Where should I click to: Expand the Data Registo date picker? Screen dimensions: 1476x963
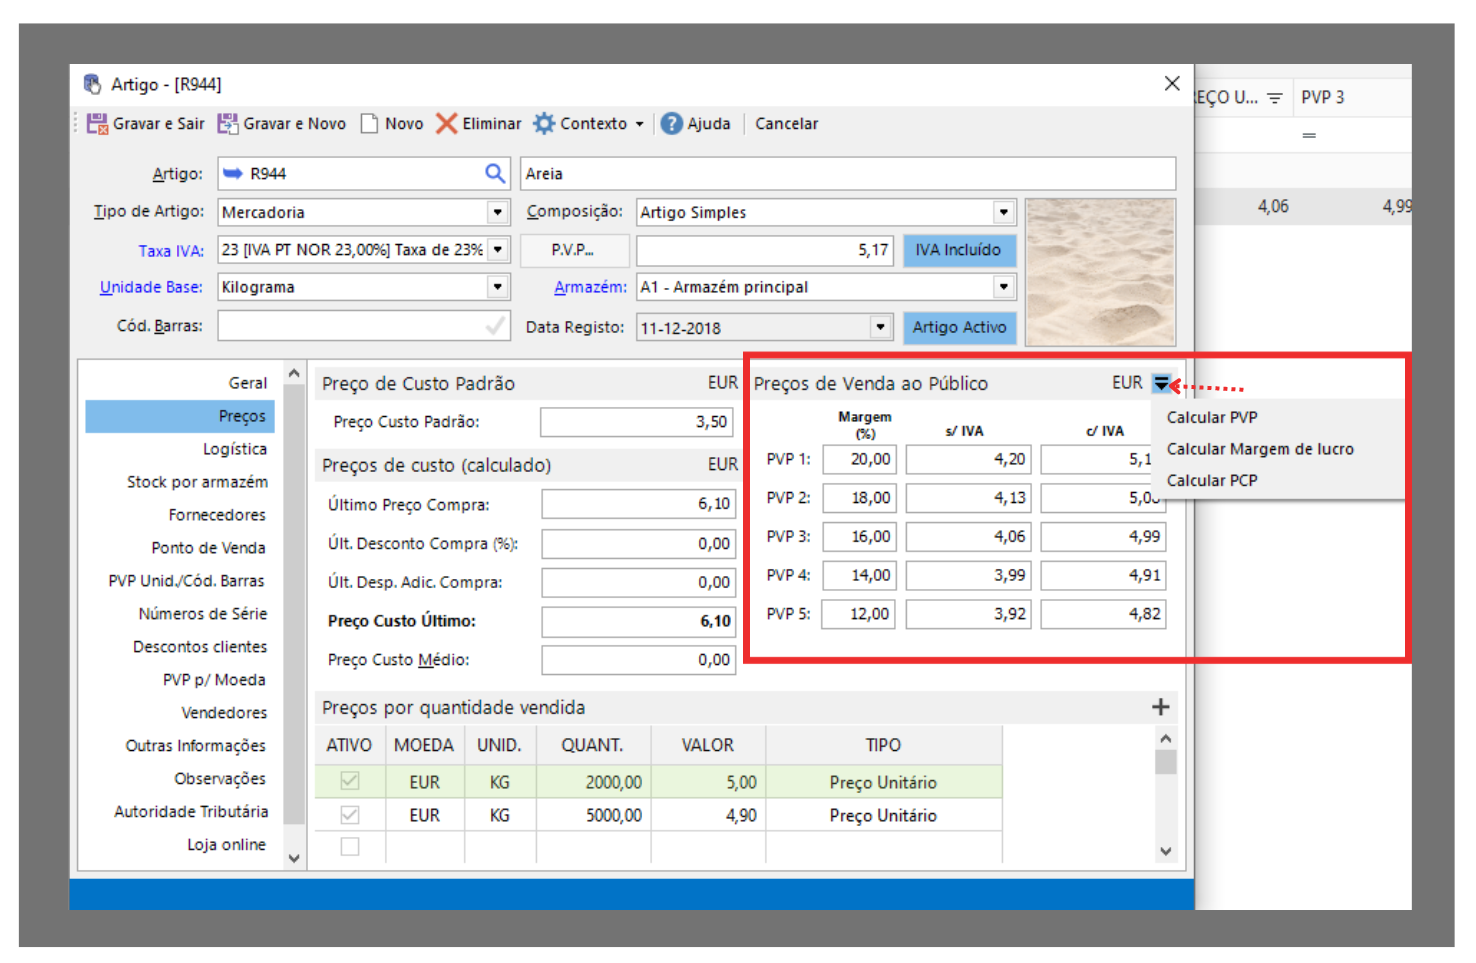pyautogui.click(x=880, y=327)
